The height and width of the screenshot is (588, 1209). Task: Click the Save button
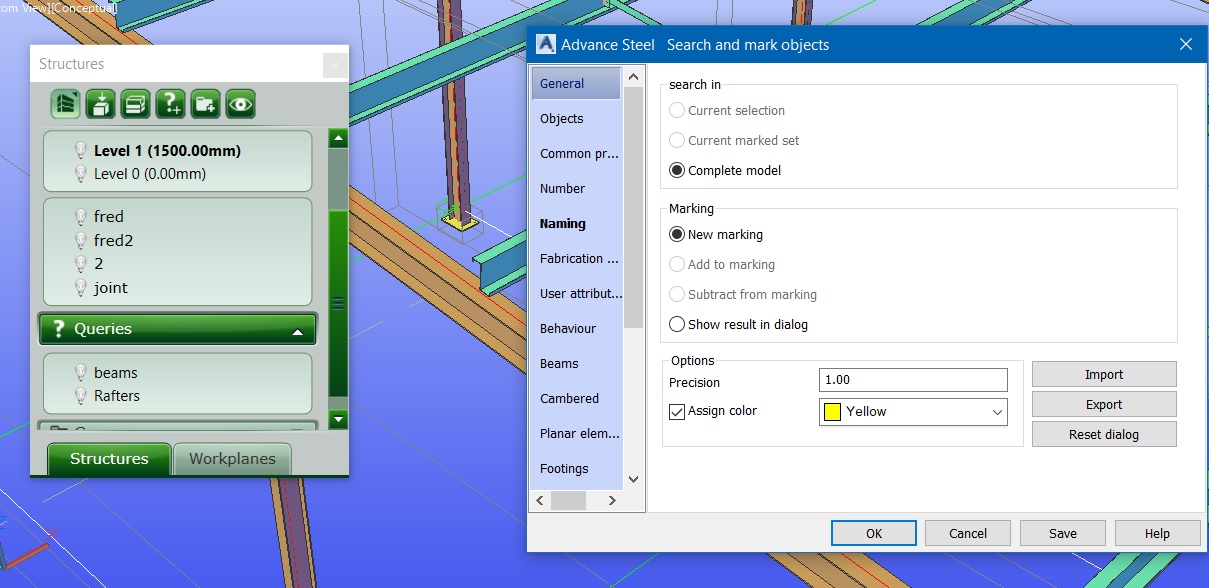[1062, 533]
